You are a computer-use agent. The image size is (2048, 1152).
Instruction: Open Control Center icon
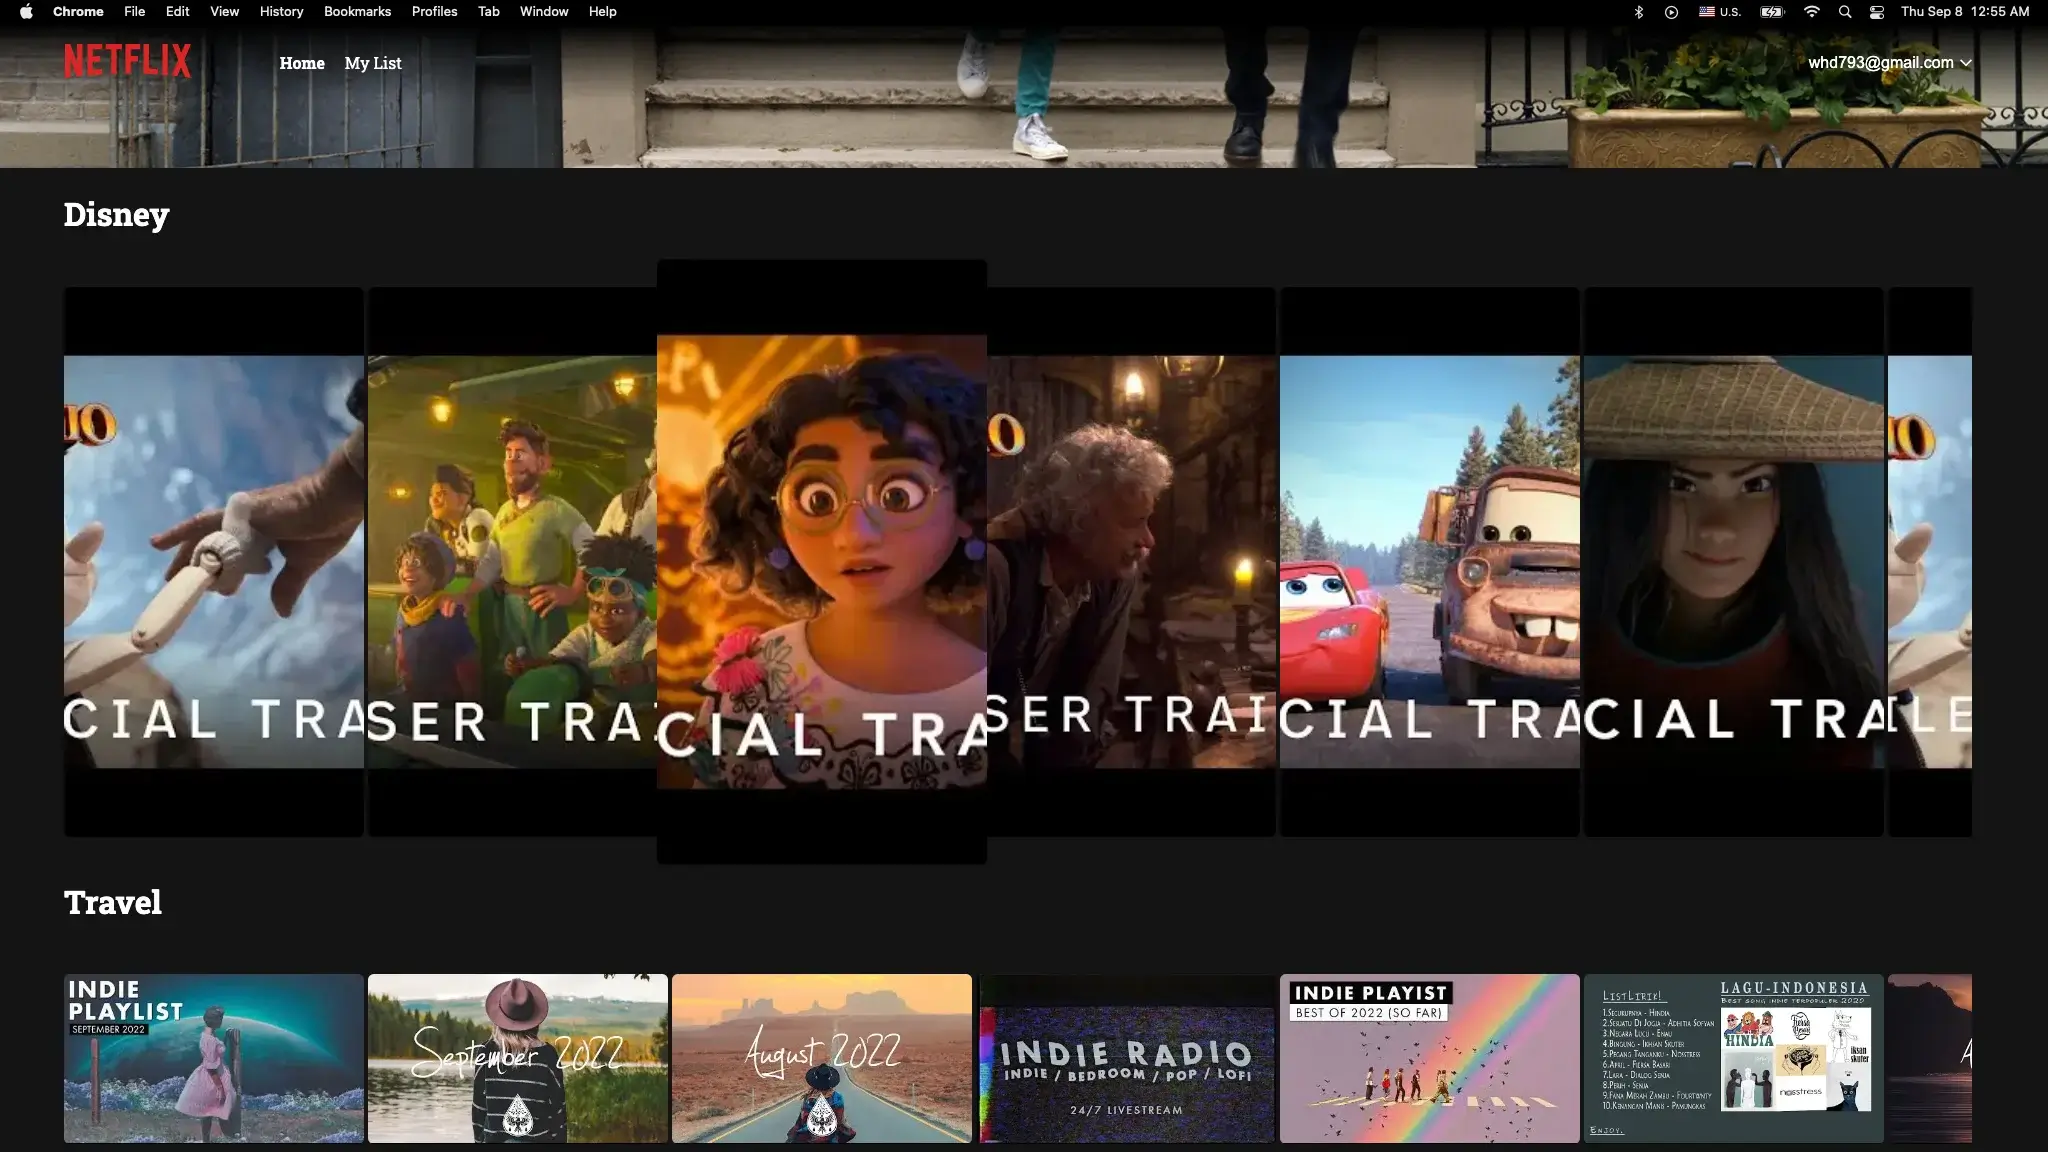point(1877,12)
